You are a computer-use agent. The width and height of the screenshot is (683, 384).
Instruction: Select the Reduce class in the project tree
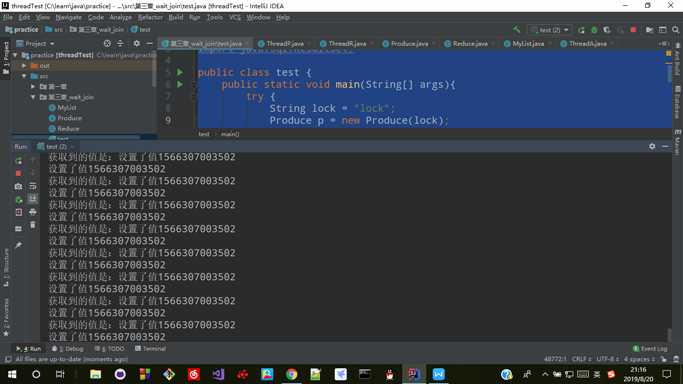coord(64,128)
